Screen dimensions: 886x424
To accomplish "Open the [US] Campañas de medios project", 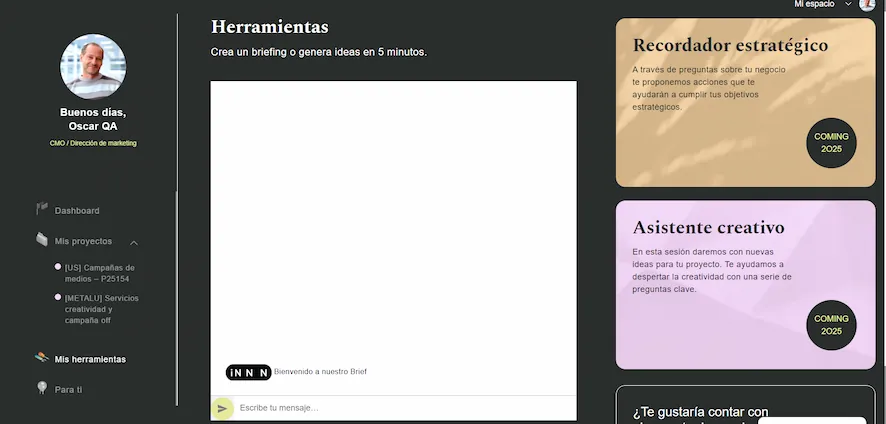I will (x=99, y=273).
